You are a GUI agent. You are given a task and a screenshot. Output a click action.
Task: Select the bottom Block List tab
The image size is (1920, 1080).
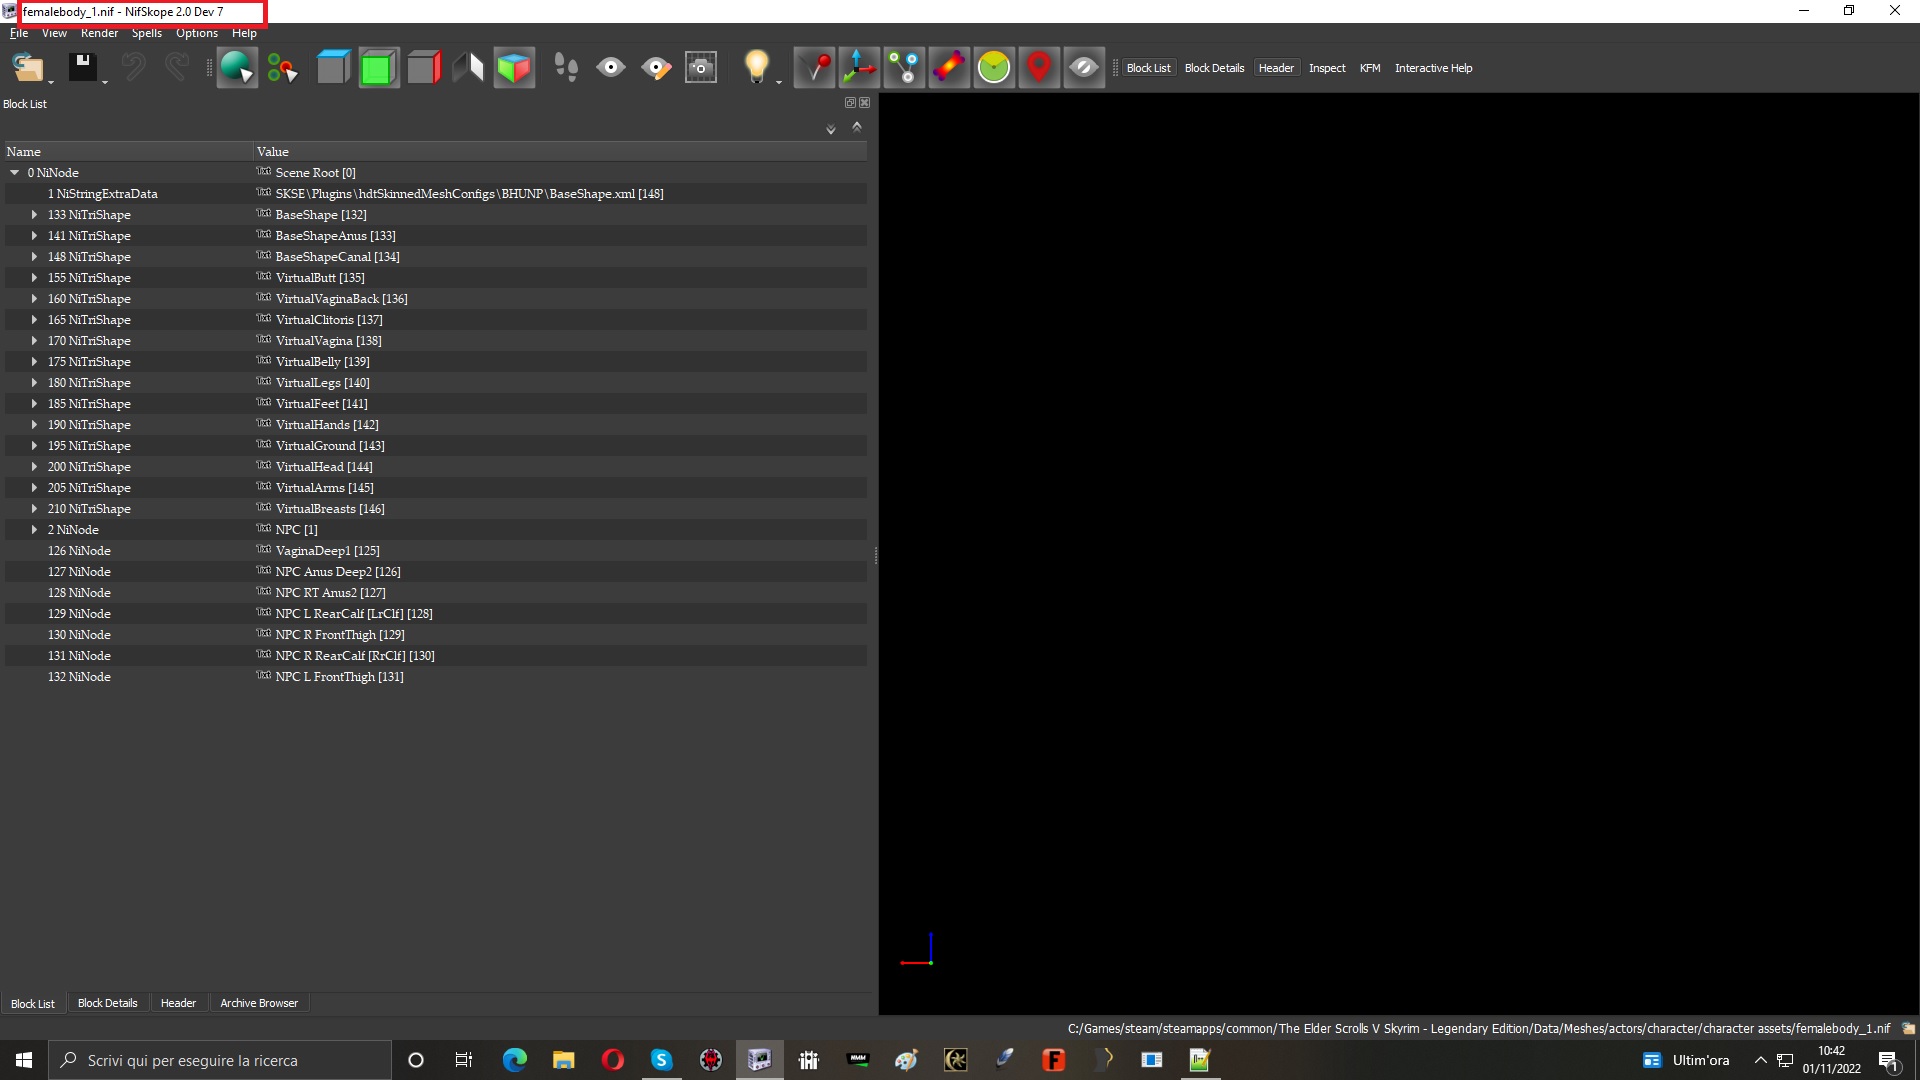pos(33,1003)
